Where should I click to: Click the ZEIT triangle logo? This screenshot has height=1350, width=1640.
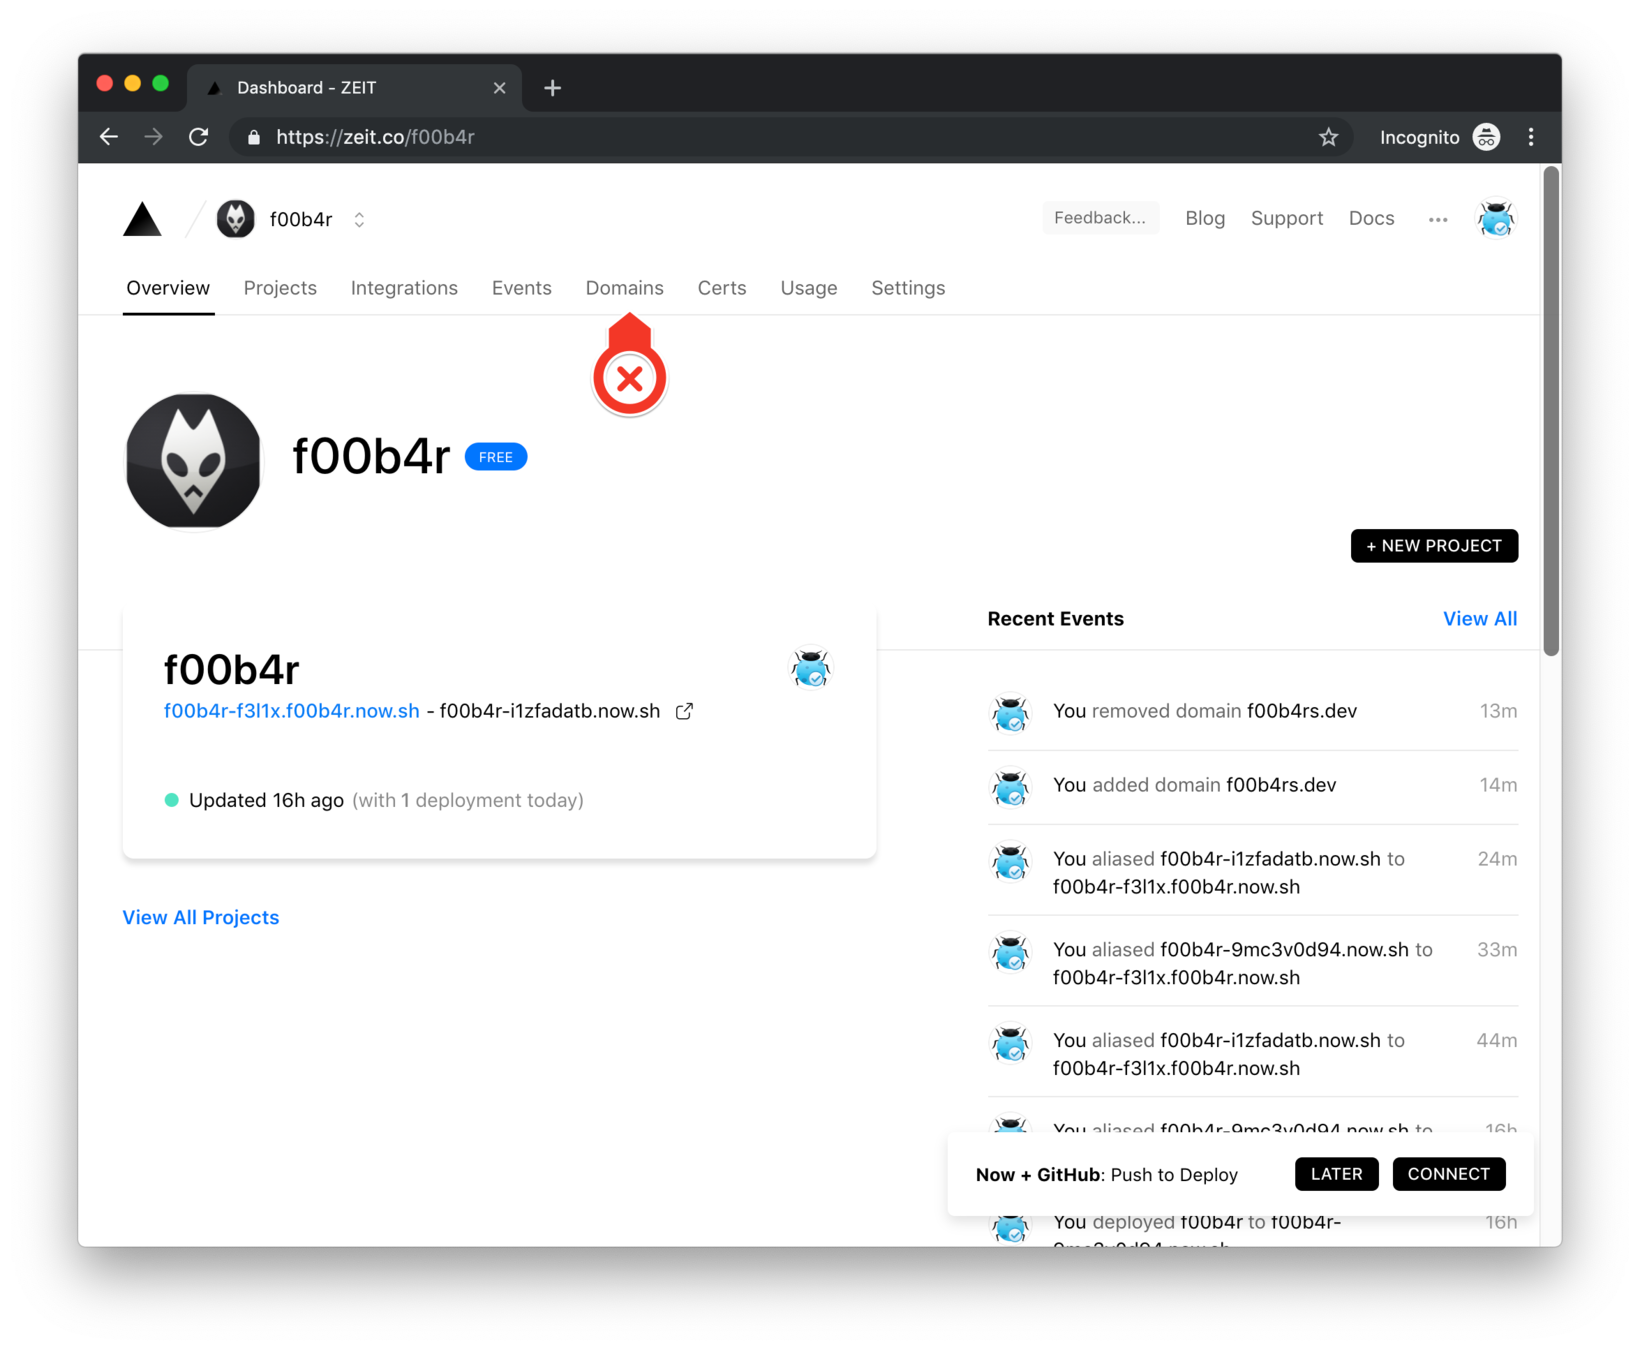142,219
